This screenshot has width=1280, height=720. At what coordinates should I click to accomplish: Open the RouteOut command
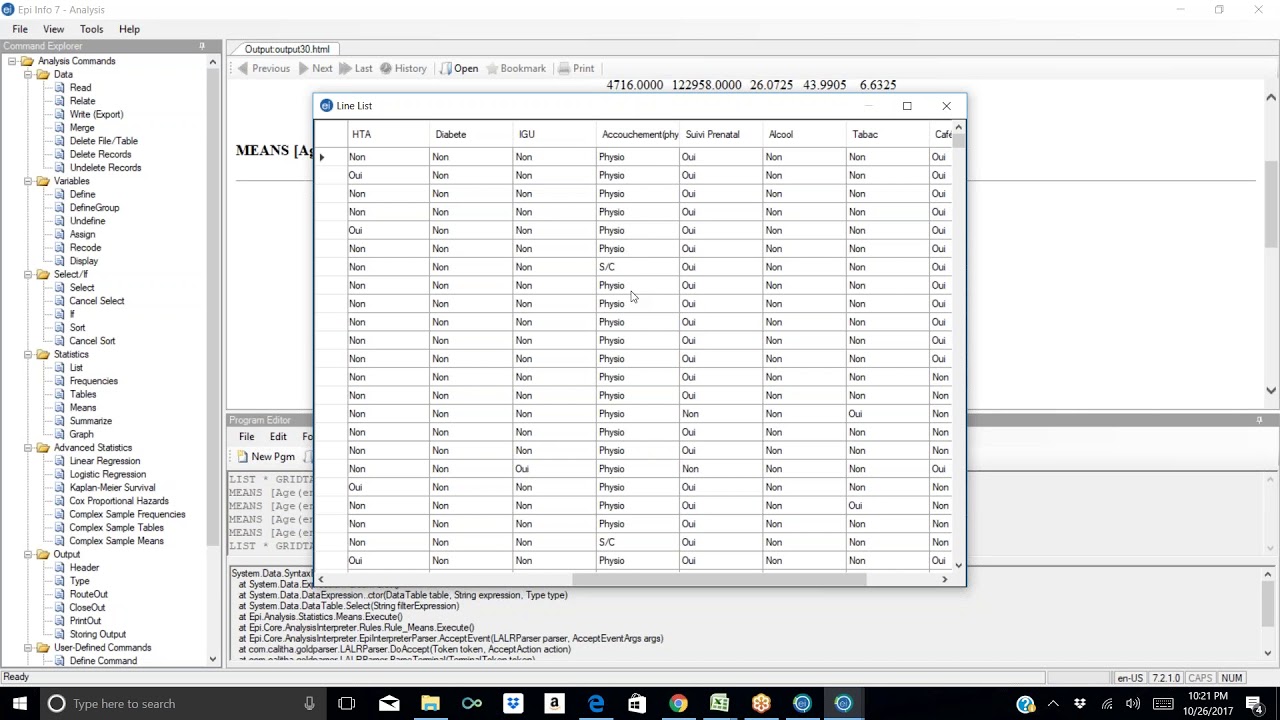tap(88, 594)
